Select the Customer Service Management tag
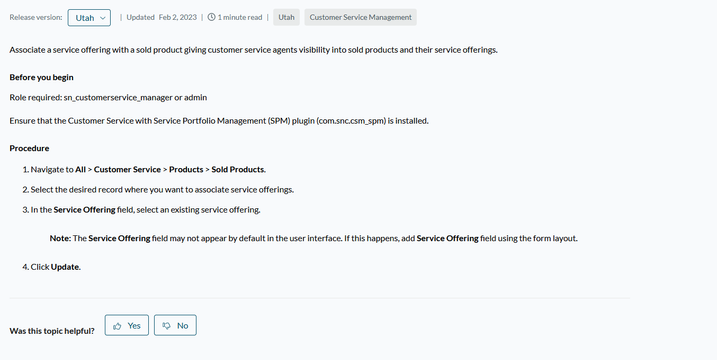The image size is (717, 360). pos(360,17)
